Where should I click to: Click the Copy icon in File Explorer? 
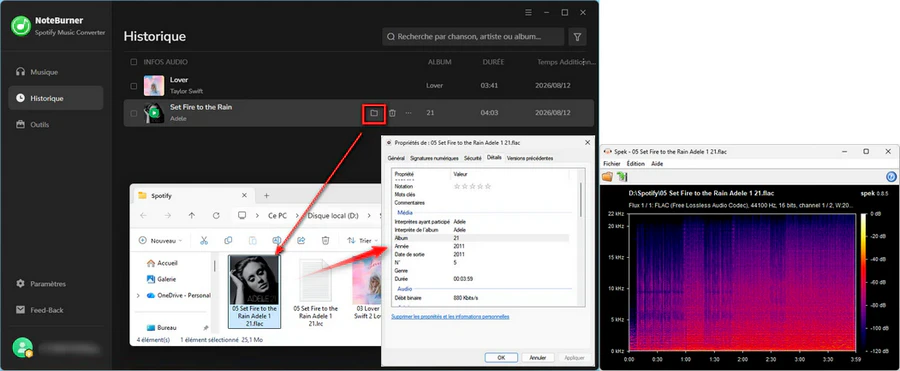coord(228,241)
